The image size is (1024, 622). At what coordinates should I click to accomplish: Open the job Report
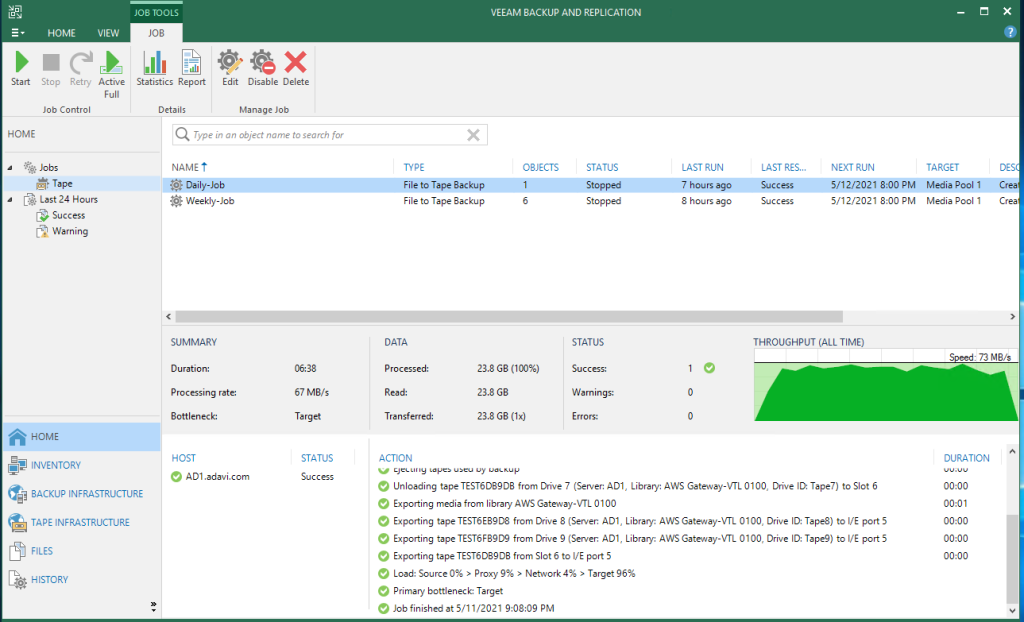pos(191,69)
